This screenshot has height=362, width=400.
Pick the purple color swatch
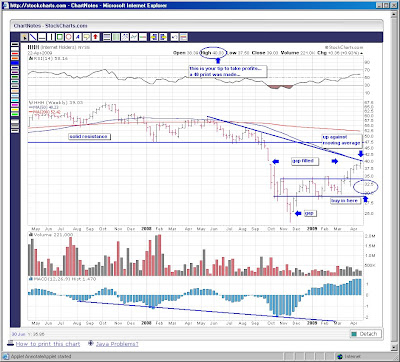click(x=15, y=72)
